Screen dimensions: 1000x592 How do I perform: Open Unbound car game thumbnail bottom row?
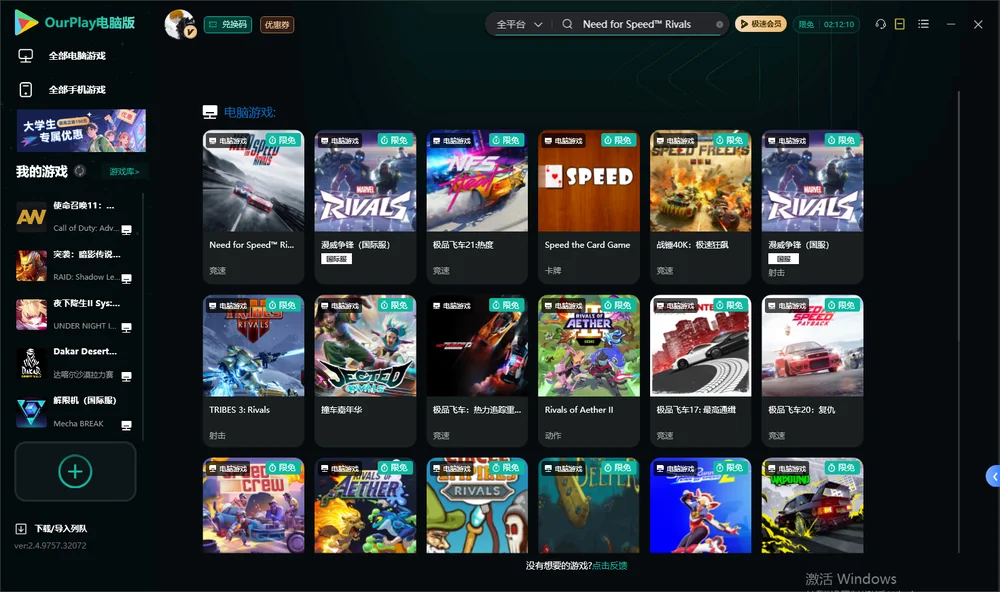[x=812, y=505]
